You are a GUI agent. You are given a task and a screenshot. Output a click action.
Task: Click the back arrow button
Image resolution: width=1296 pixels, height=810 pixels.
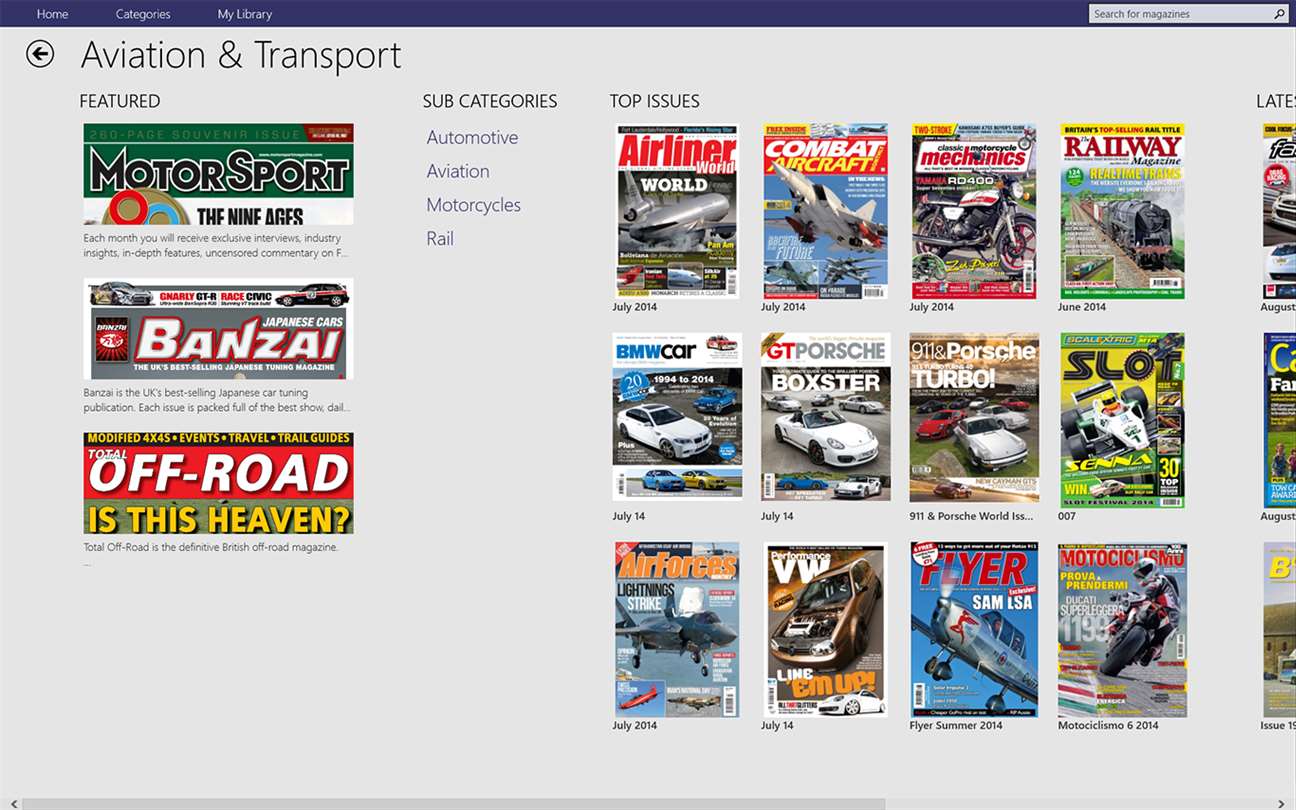coord(40,54)
